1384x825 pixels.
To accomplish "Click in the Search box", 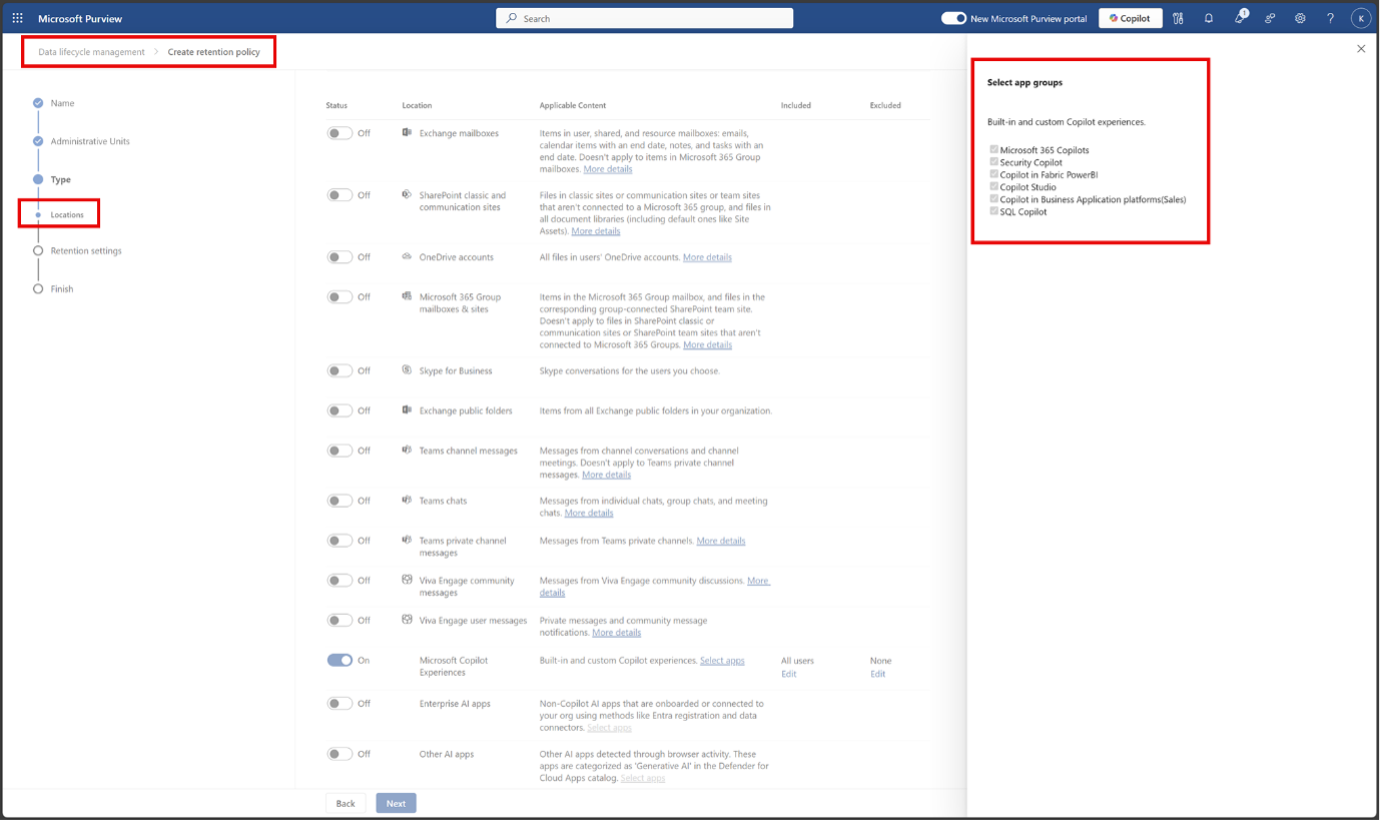I will 645,18.
